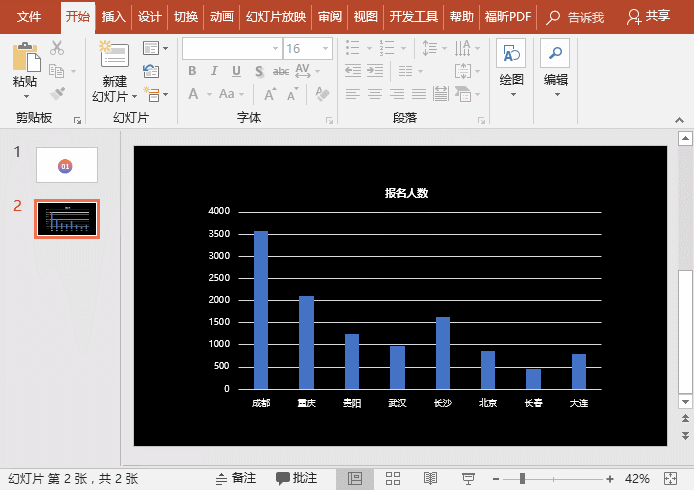Expand the slide layout dropdown

click(x=154, y=48)
